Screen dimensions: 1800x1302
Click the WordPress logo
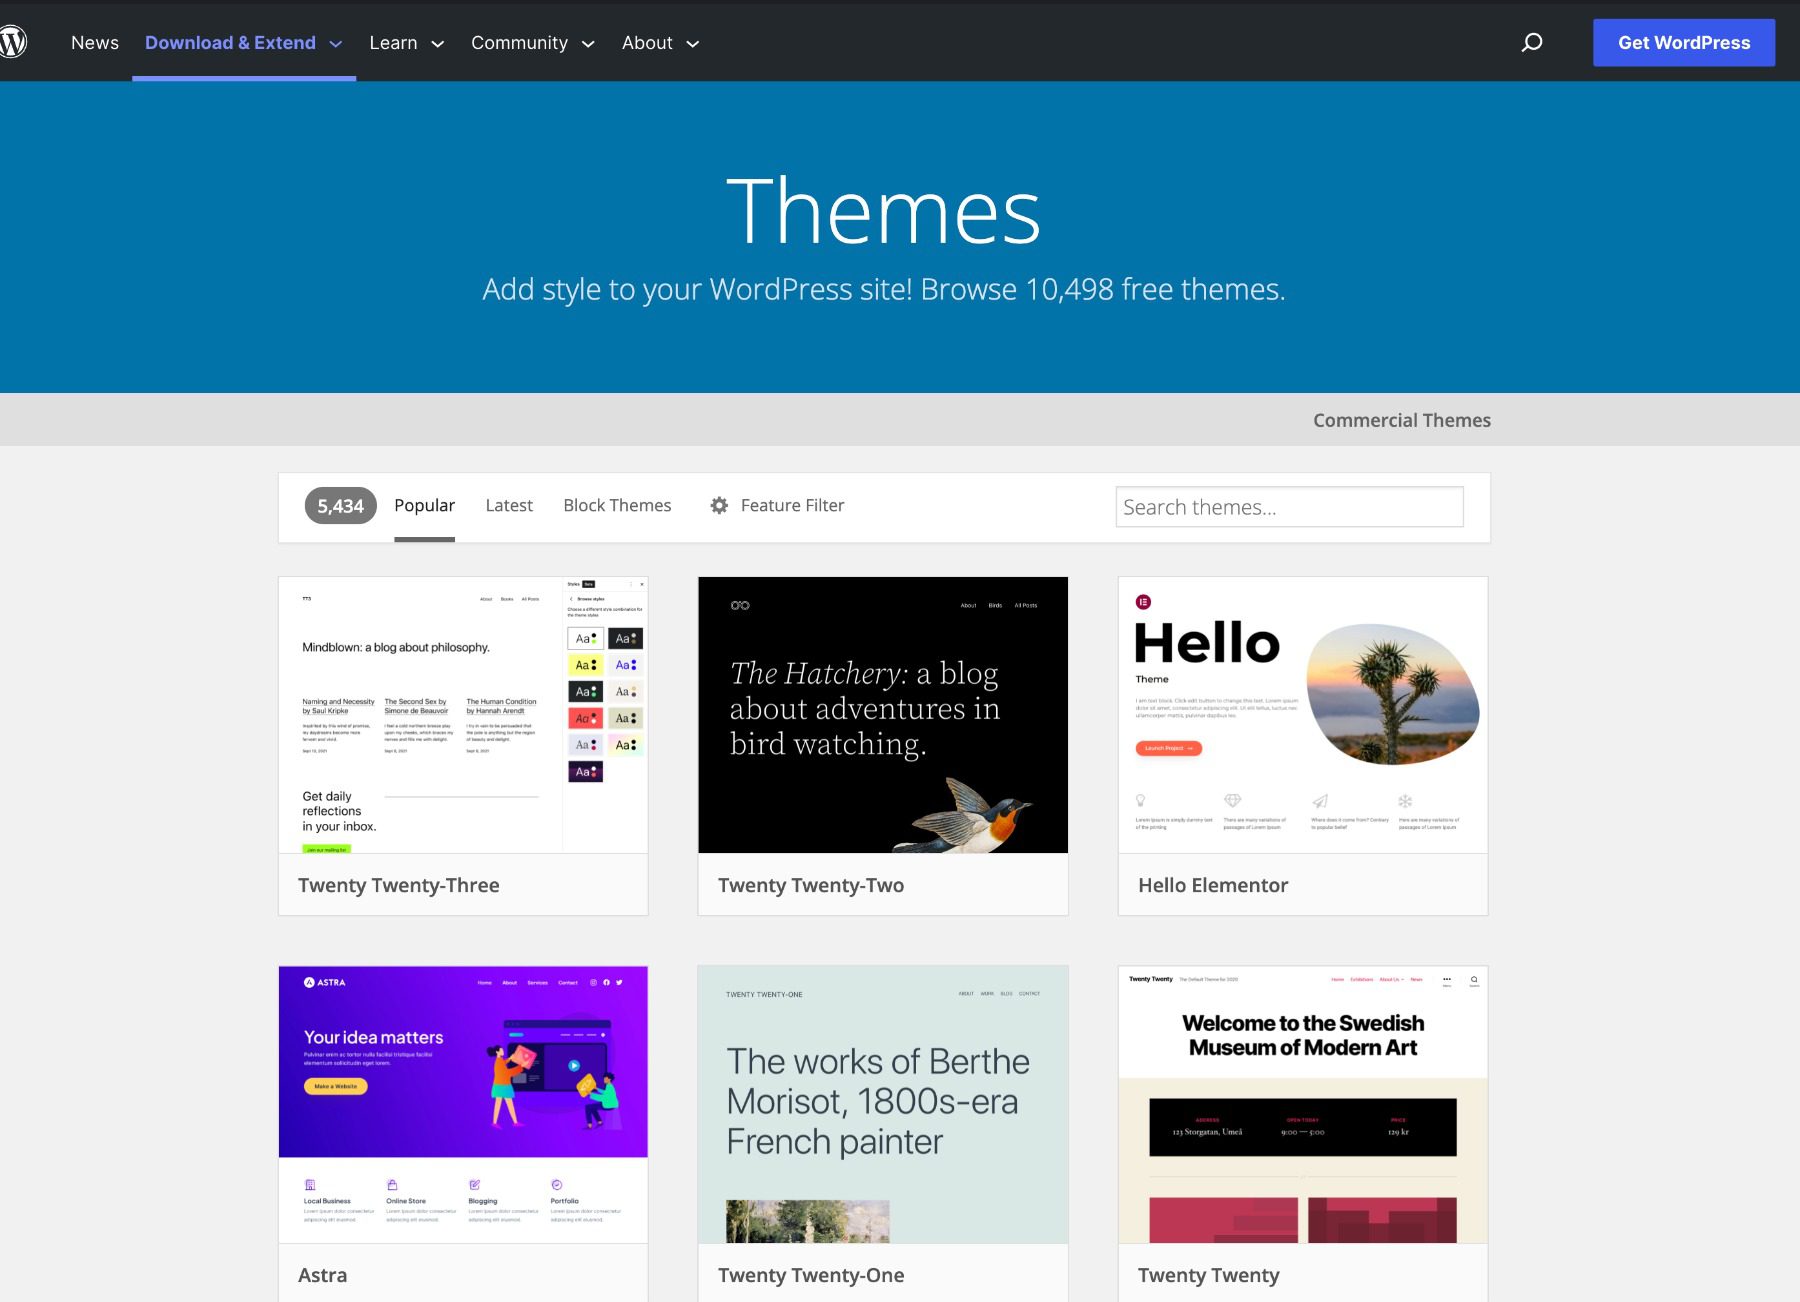[x=14, y=42]
